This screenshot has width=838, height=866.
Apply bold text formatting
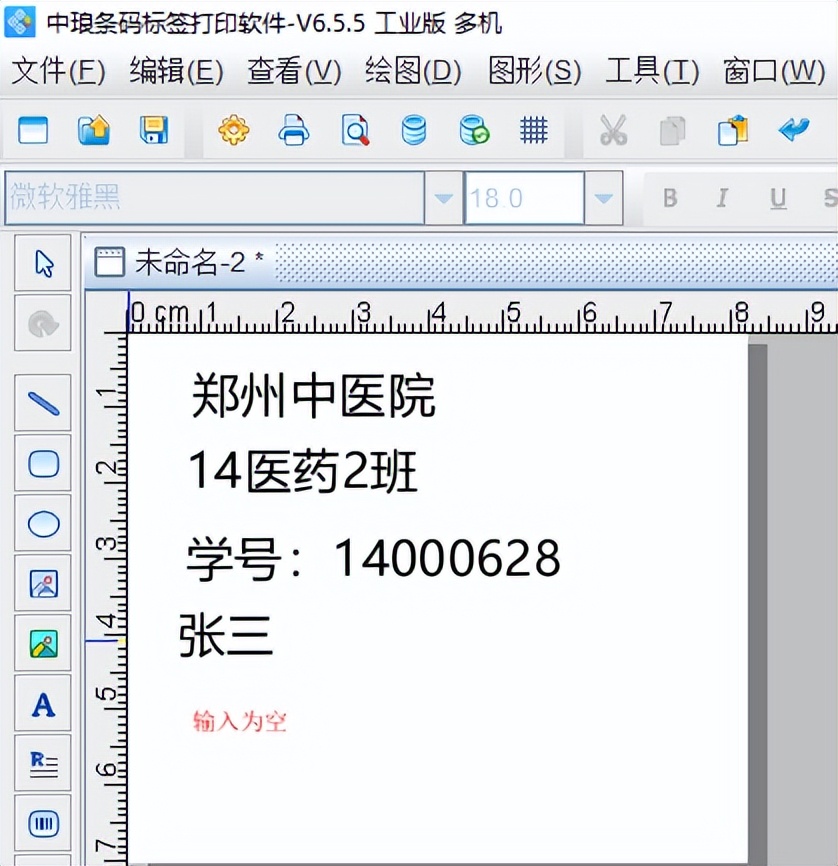coord(669,197)
